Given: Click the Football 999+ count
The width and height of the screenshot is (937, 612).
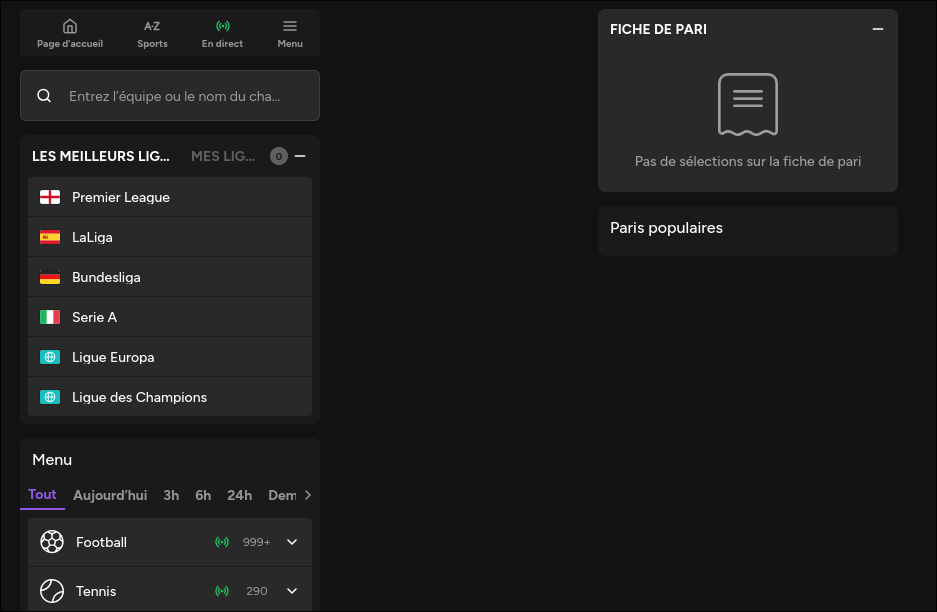Looking at the screenshot, I should pyautogui.click(x=256, y=542).
